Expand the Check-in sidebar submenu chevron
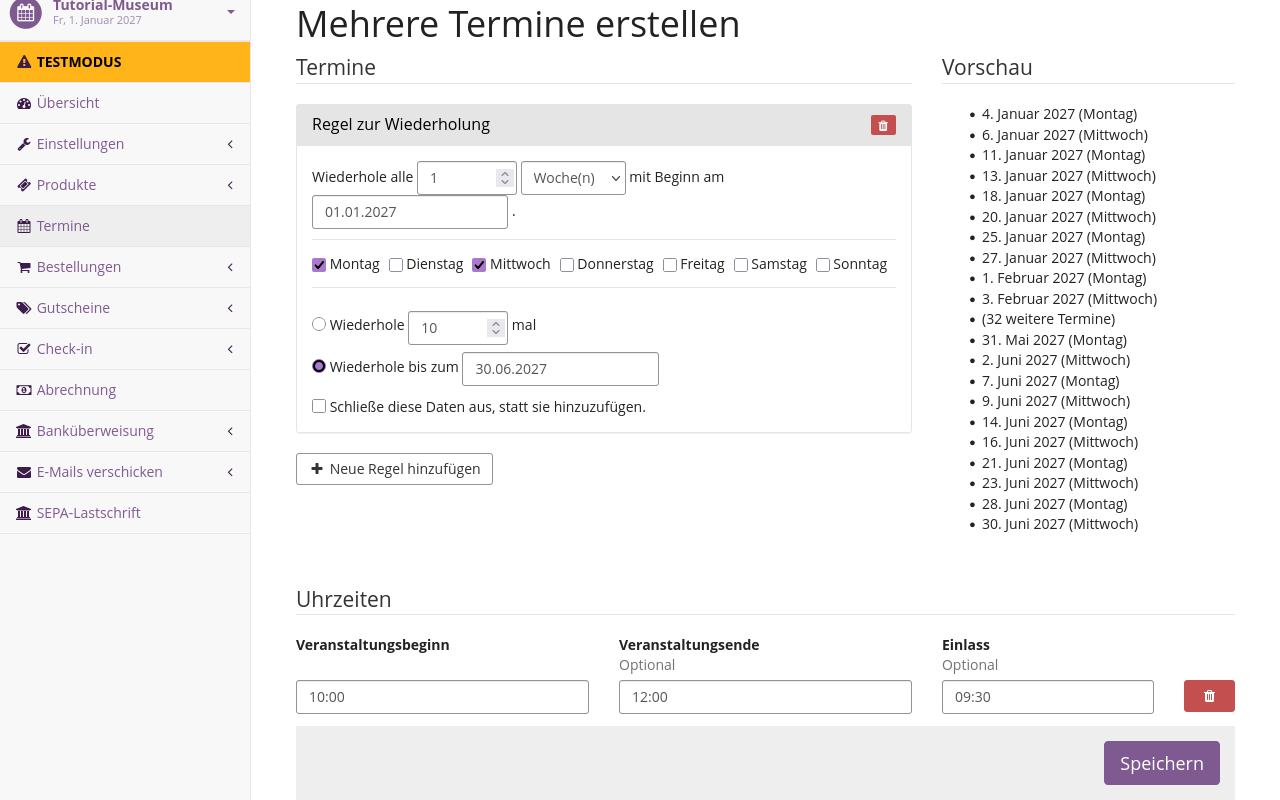This screenshot has height=800, width=1280. (x=230, y=349)
